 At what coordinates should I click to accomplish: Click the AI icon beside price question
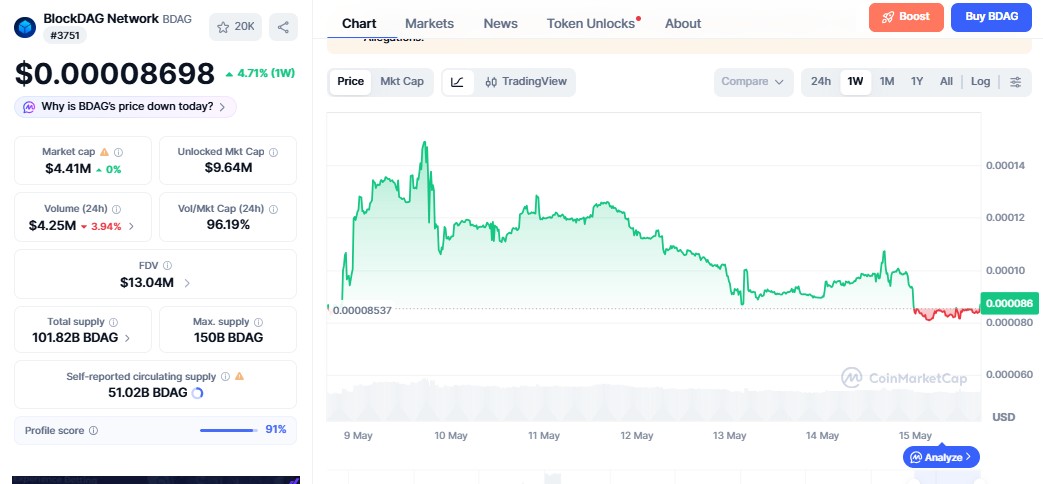29,107
